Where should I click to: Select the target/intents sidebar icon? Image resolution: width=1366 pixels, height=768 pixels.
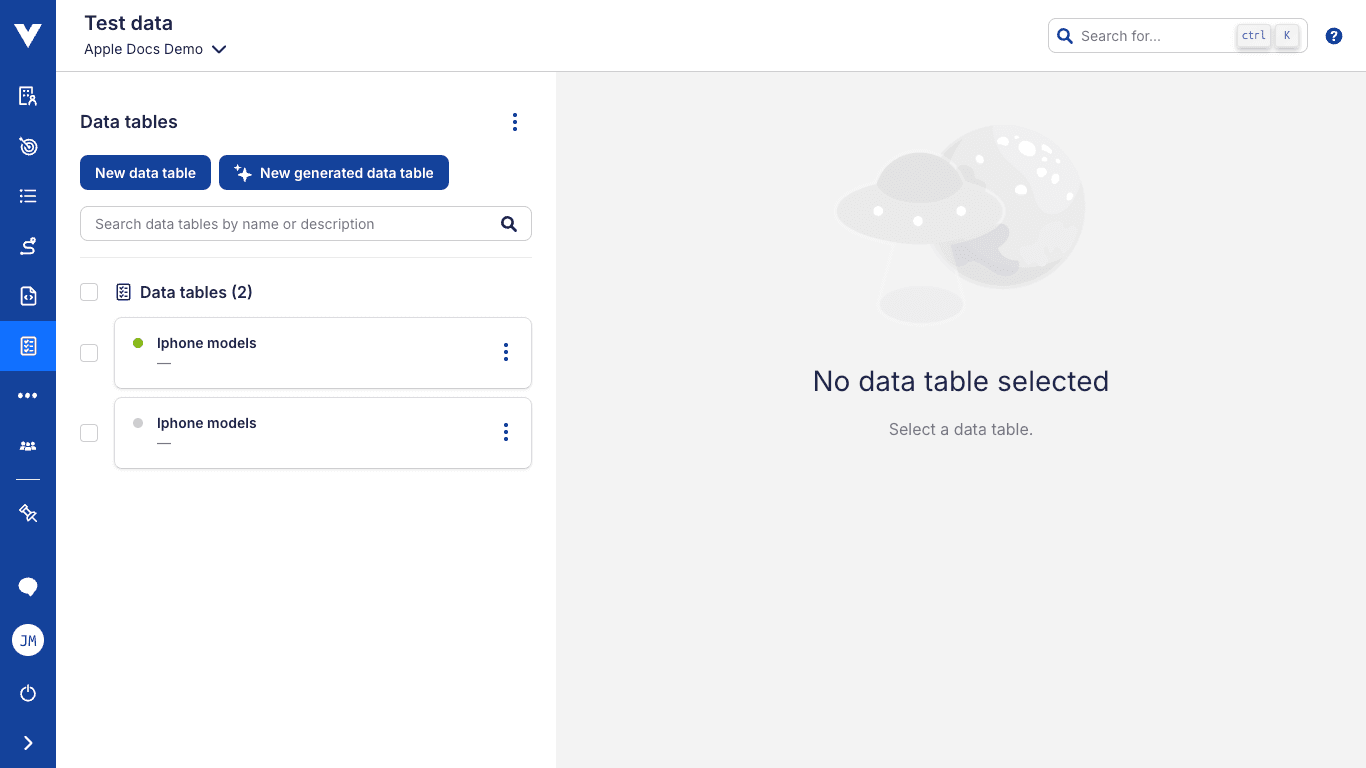tap(27, 146)
